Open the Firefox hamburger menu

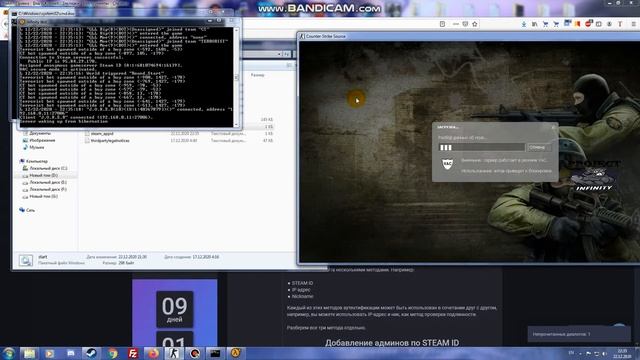(x=634, y=24)
